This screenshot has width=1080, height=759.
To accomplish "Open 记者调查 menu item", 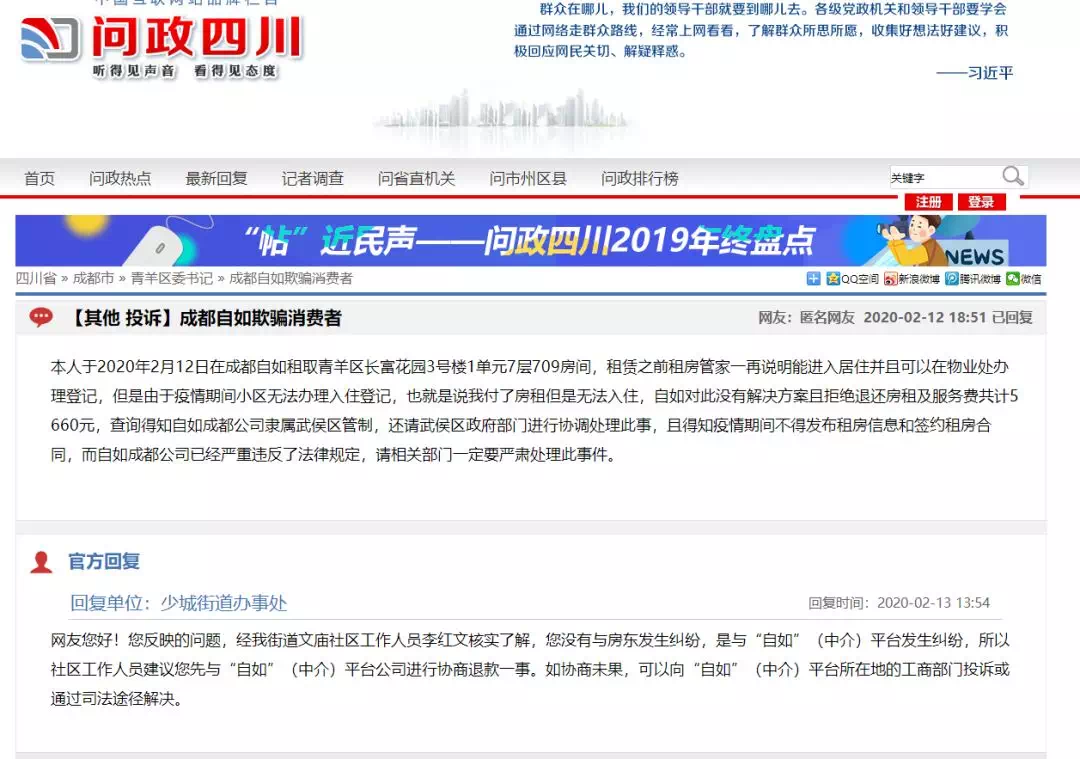I will point(313,178).
